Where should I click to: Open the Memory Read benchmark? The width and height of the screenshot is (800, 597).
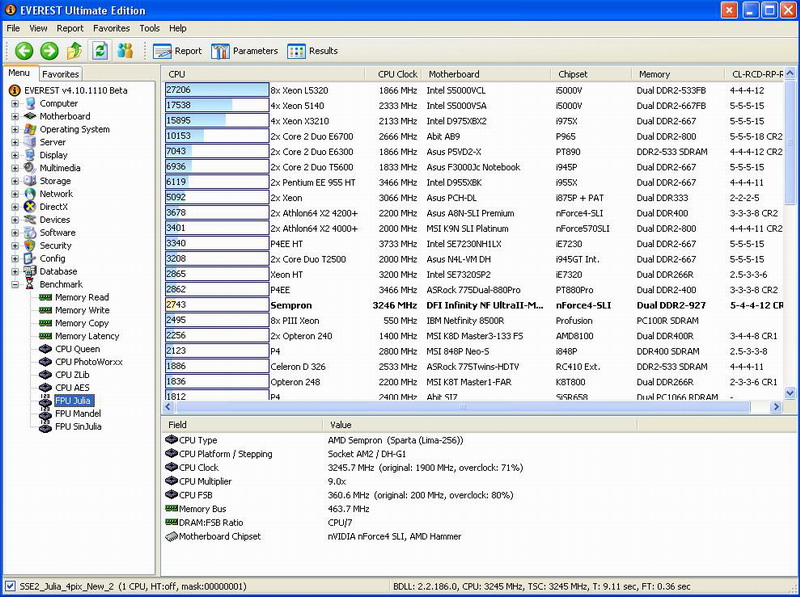coord(82,297)
